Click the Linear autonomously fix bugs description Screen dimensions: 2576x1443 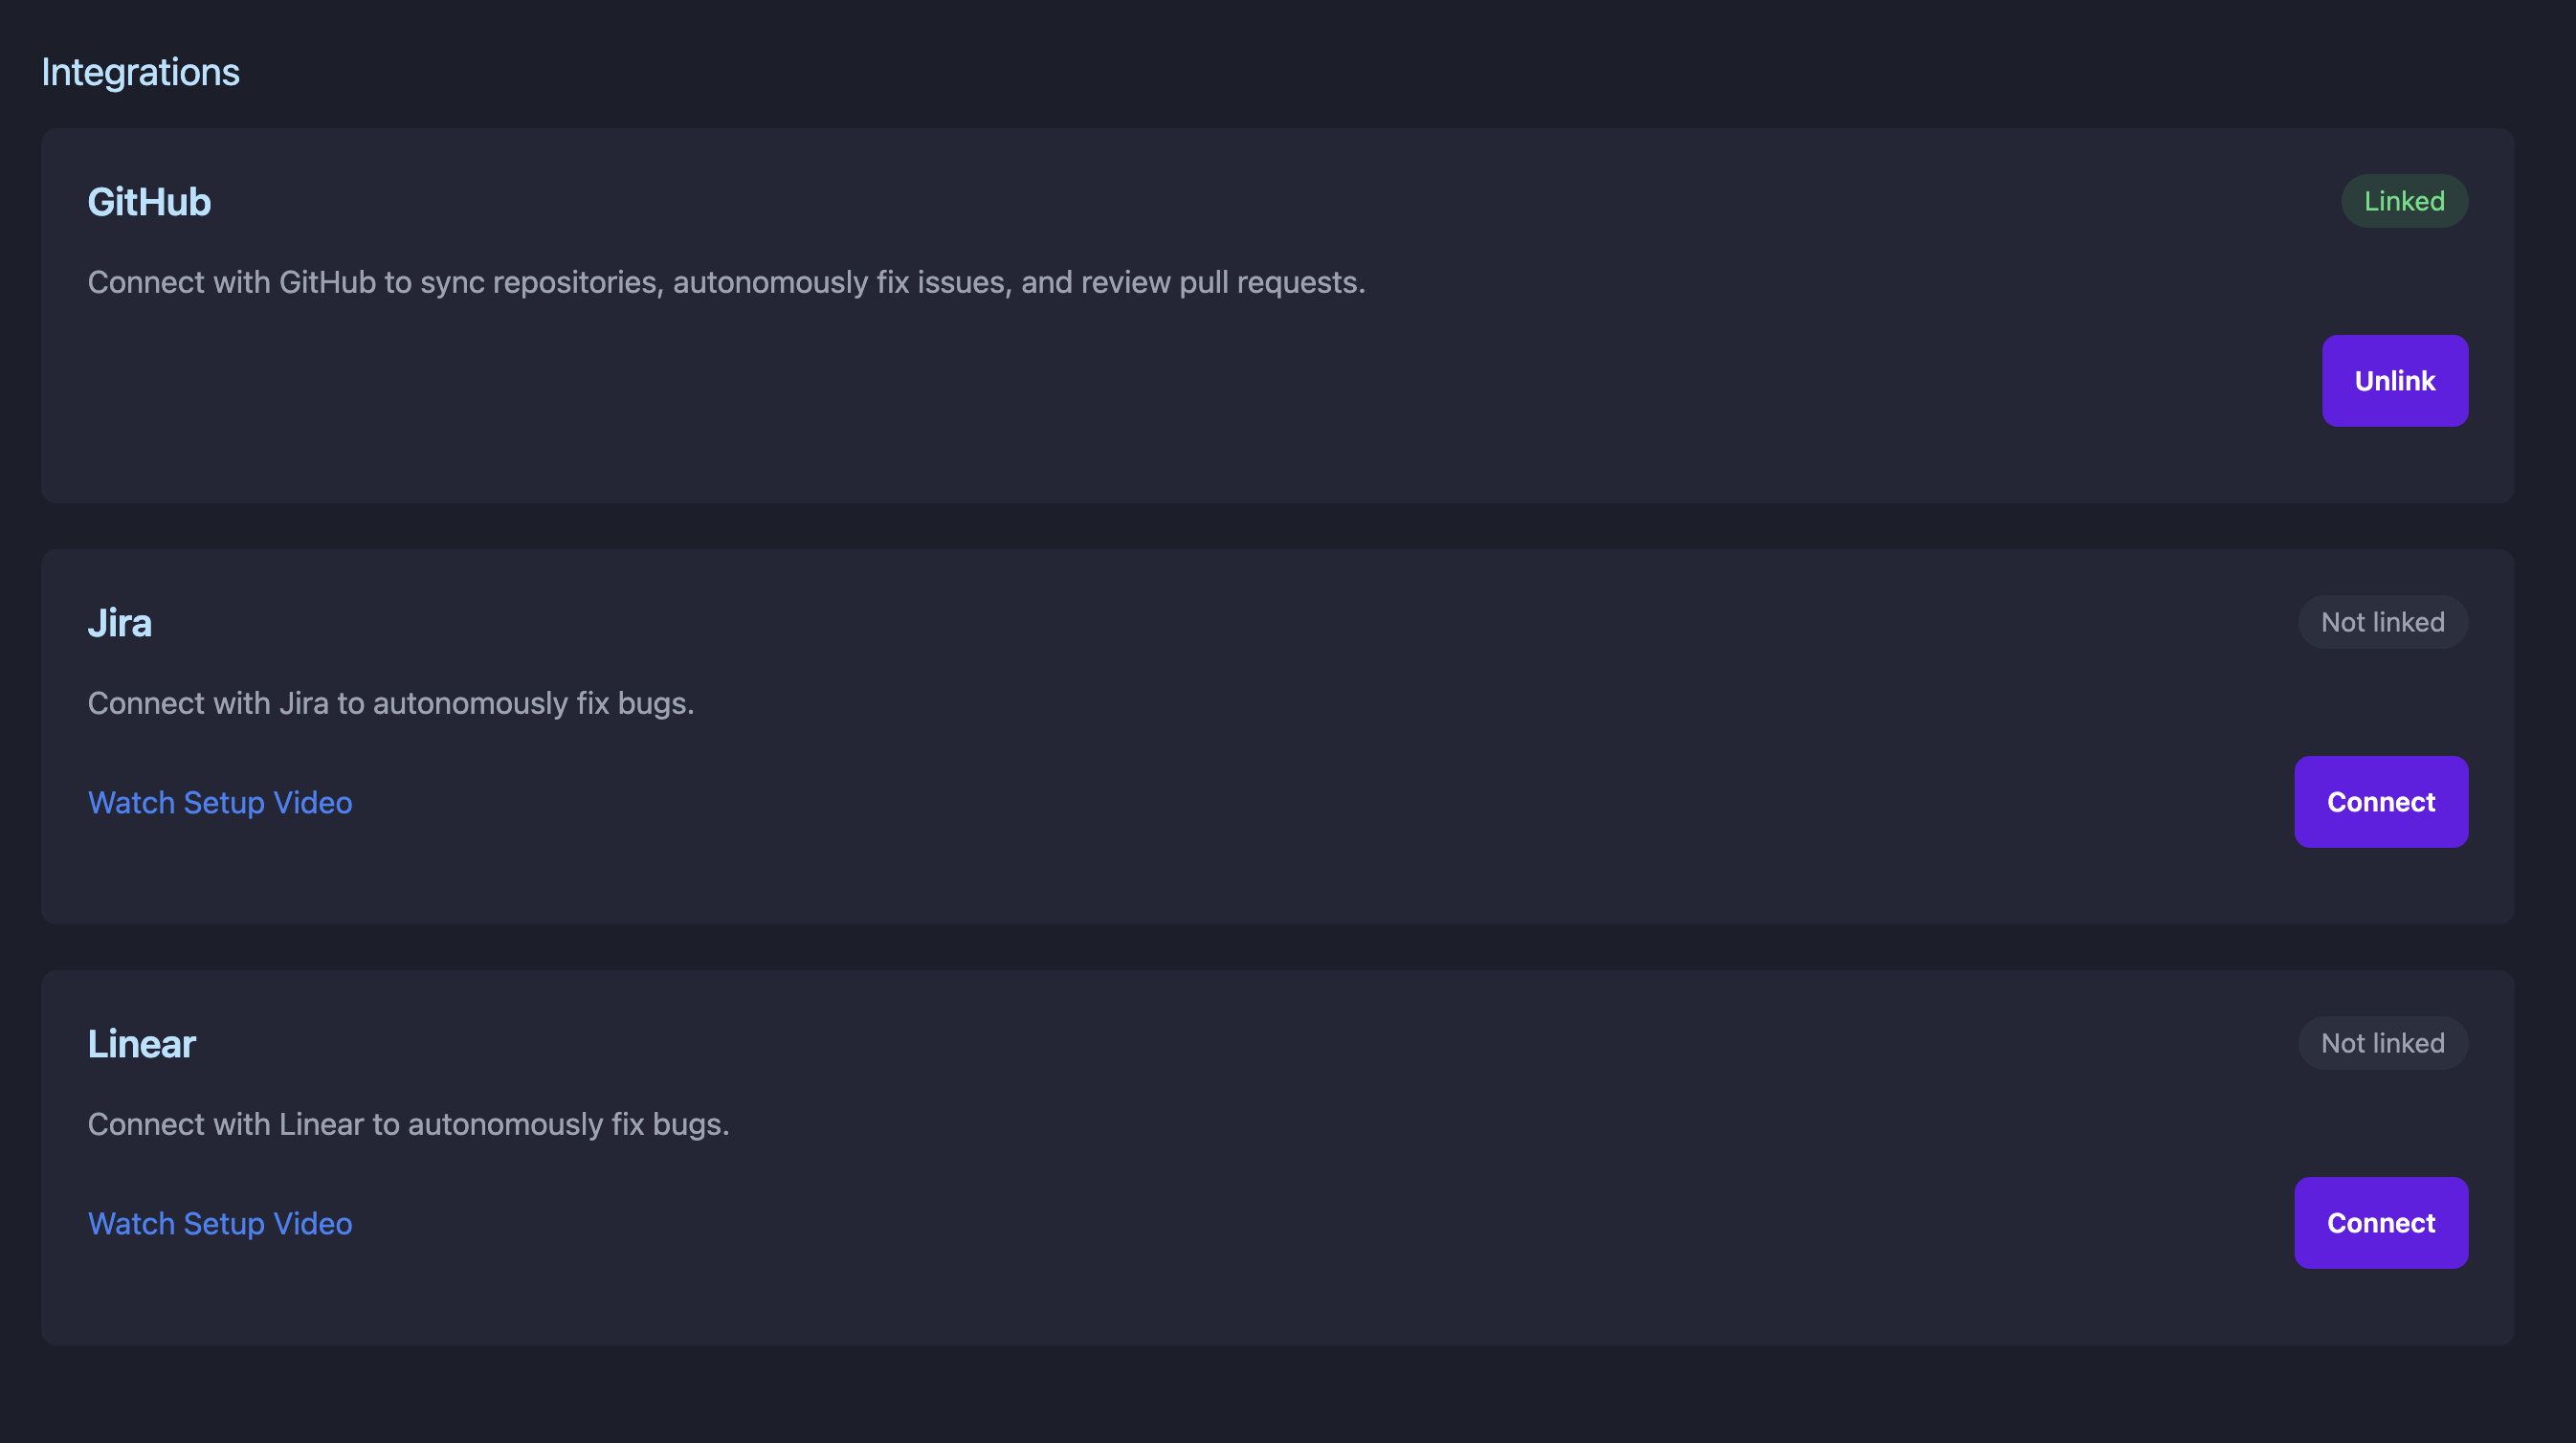408,1124
